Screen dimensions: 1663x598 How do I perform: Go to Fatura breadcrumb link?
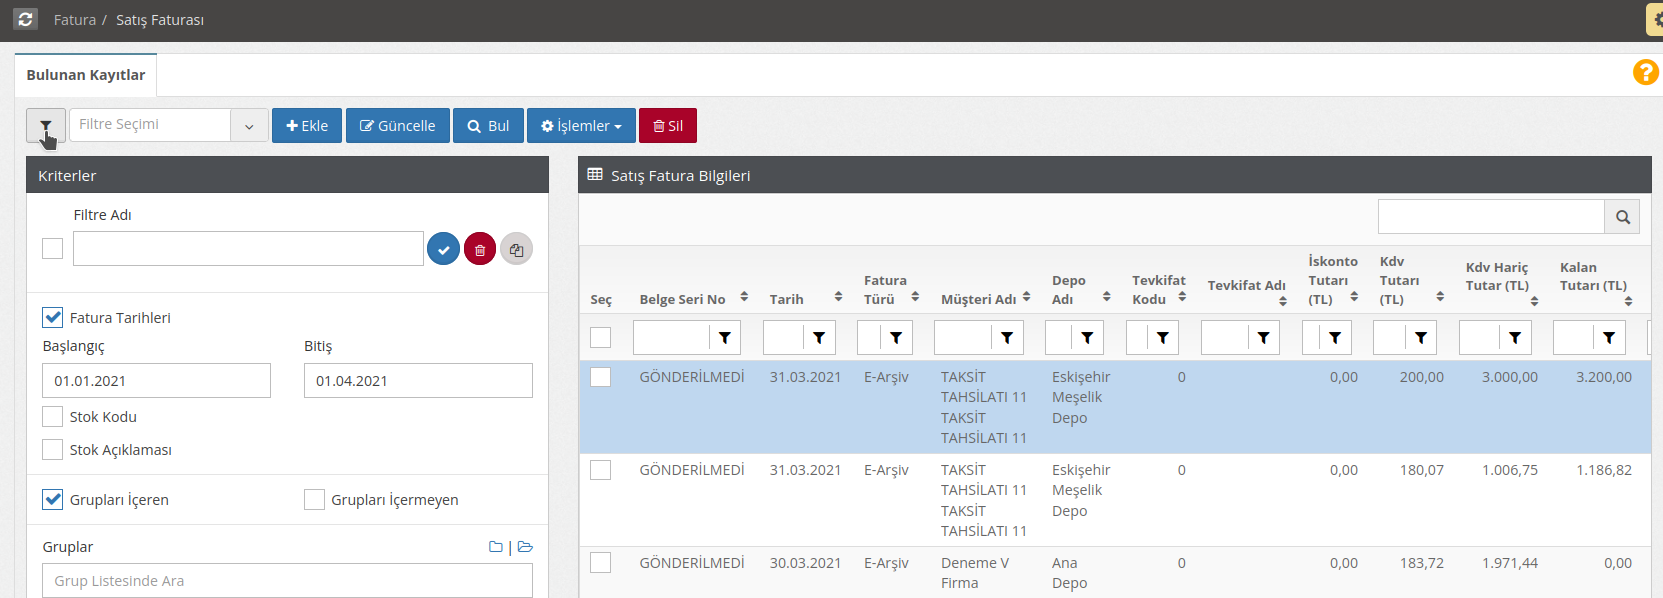coord(74,20)
